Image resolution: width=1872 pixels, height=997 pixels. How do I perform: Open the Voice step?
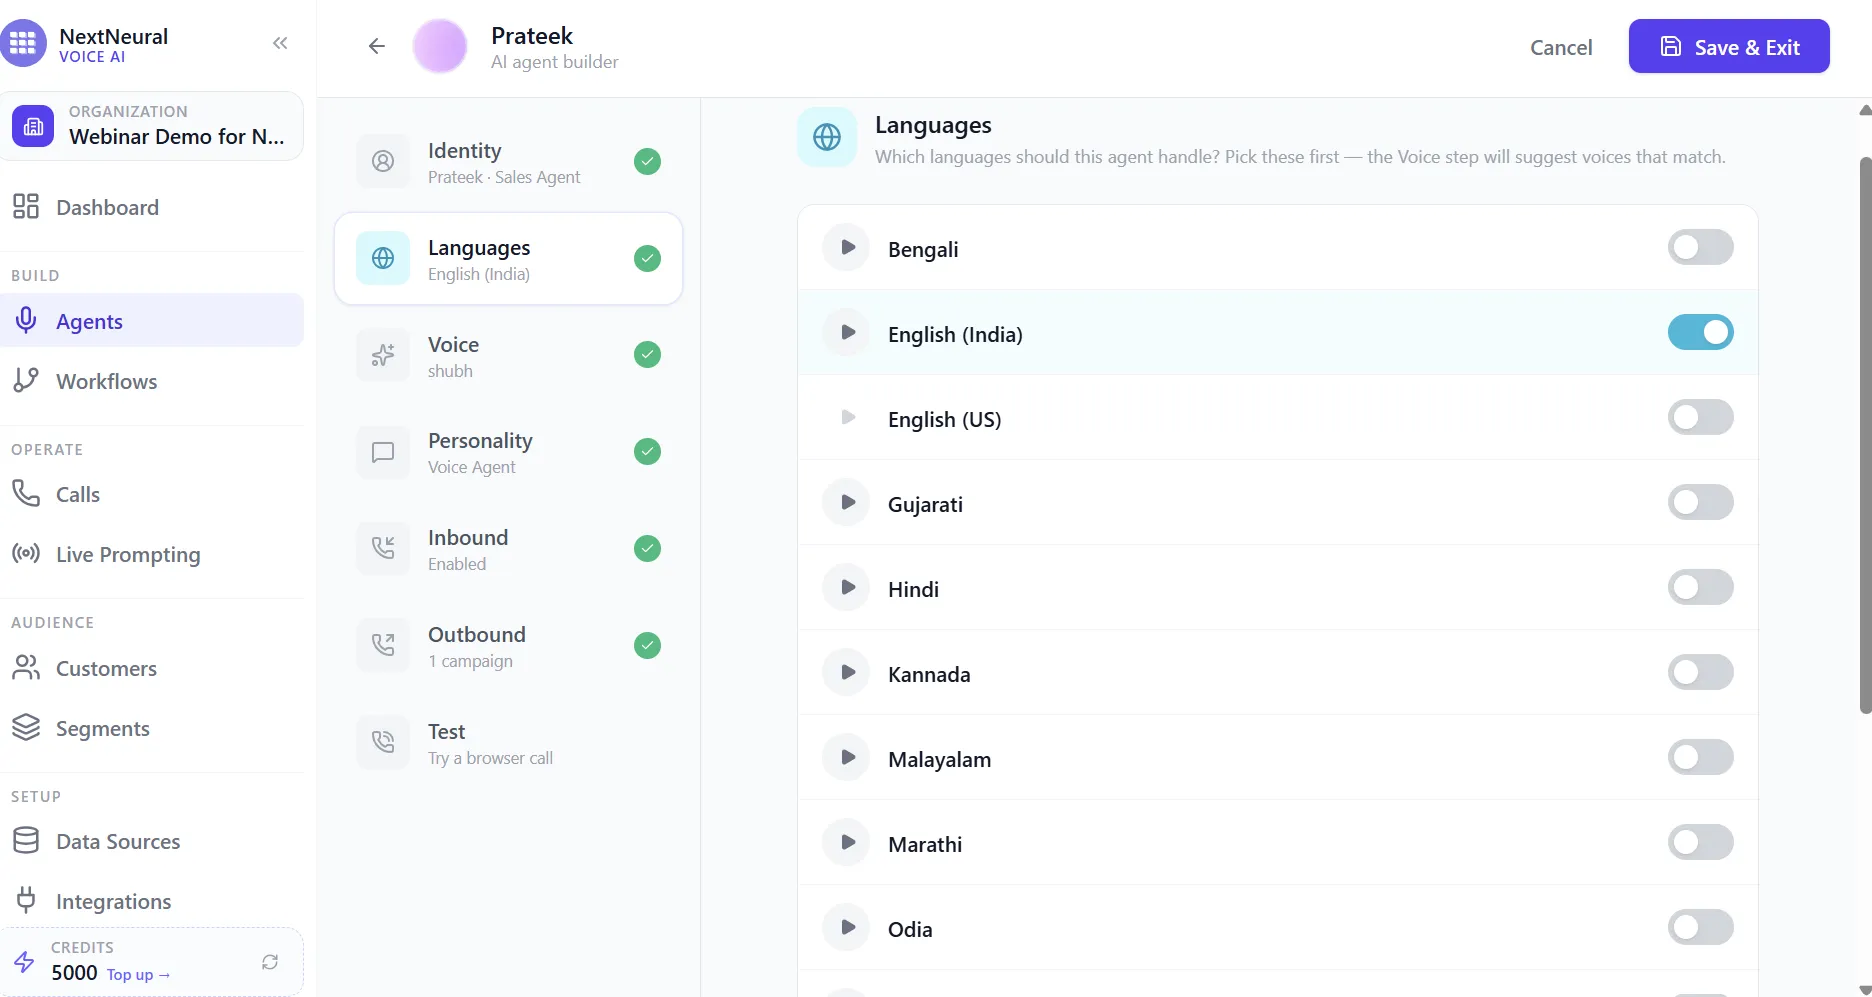[x=508, y=355]
